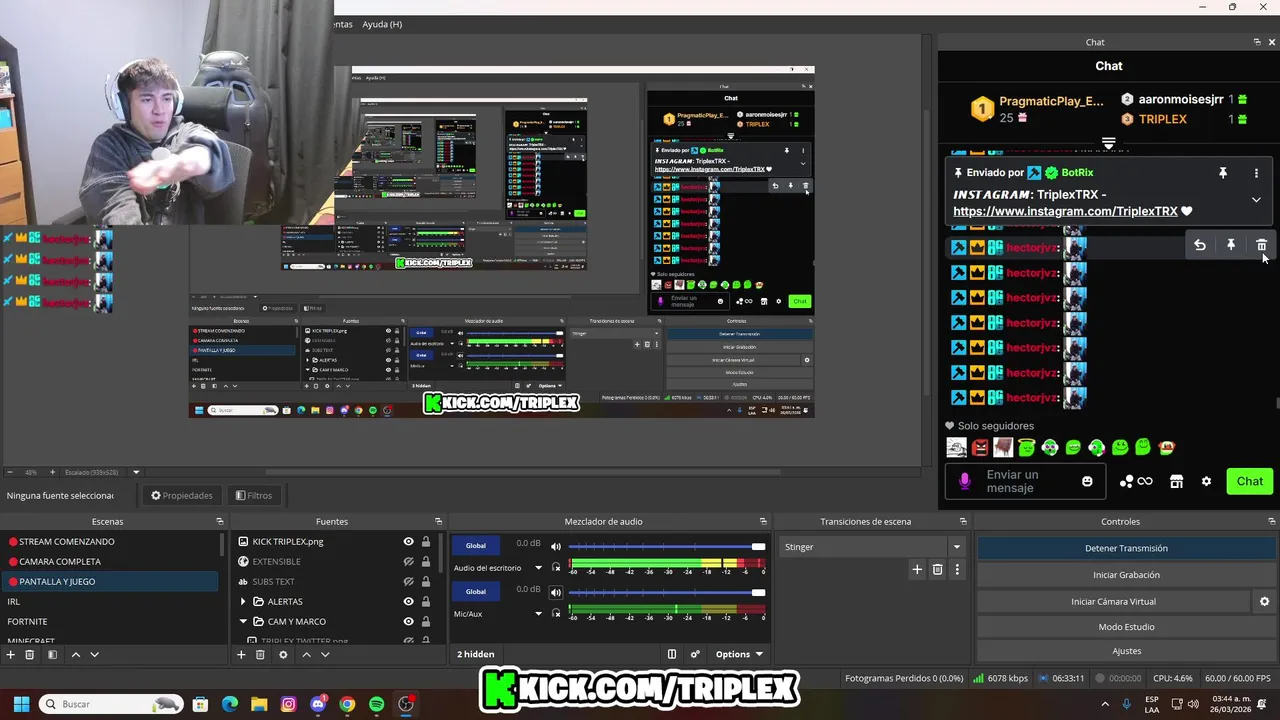
Task: Unlock the KICK TRIPLEX.png source
Action: [x=426, y=541]
